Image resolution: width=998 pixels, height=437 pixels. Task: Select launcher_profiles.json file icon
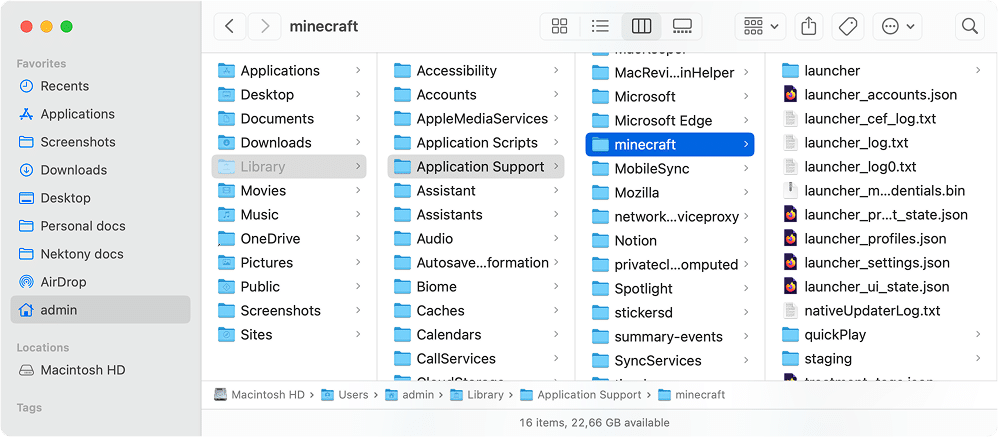coord(790,239)
